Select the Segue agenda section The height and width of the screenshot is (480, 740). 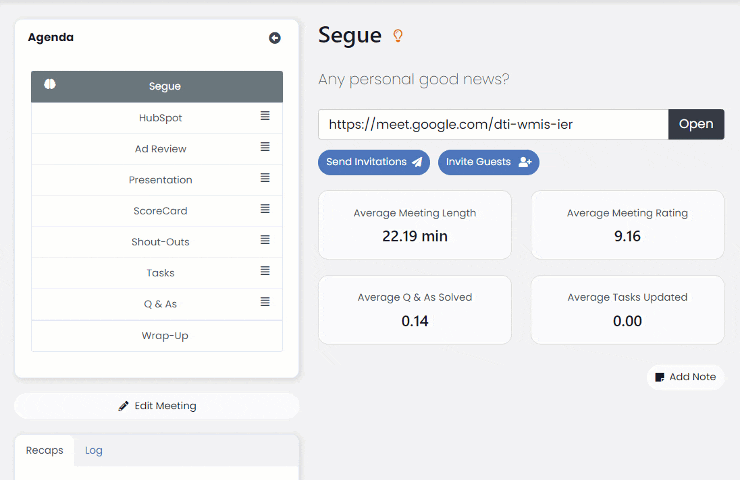click(165, 86)
